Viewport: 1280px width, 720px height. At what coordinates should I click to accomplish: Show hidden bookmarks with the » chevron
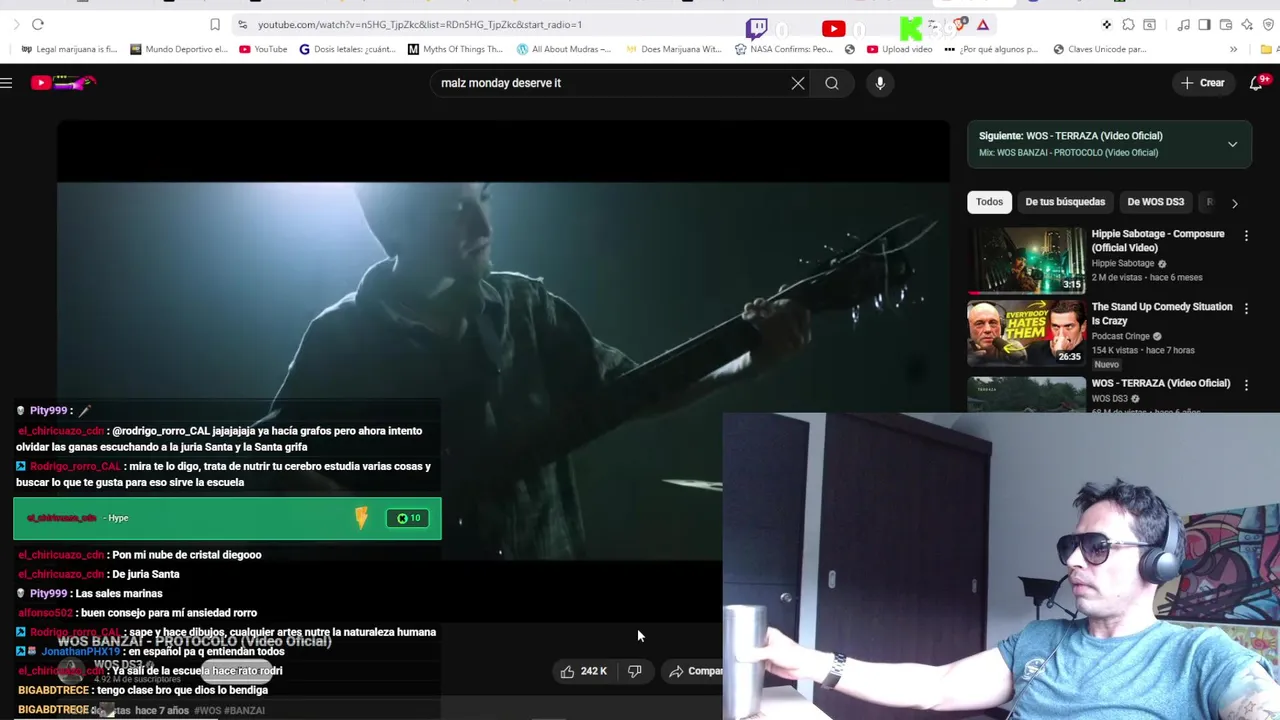click(x=1233, y=49)
